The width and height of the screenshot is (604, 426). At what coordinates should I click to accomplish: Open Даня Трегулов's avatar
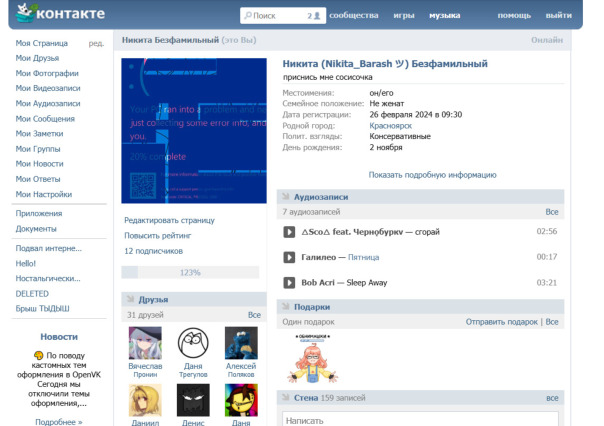(193, 343)
